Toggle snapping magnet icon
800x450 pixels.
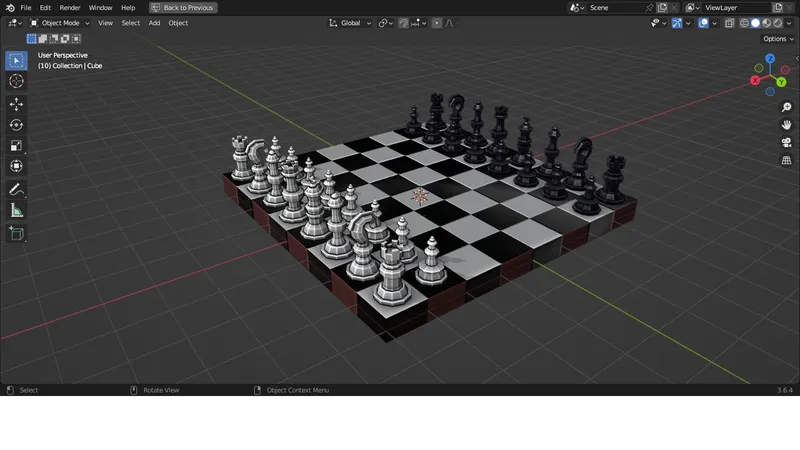point(404,23)
